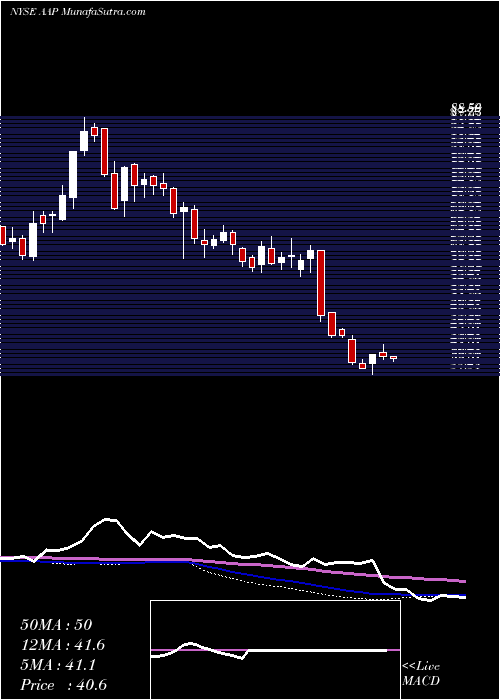Select the '50MA : 50' value text

[56, 625]
